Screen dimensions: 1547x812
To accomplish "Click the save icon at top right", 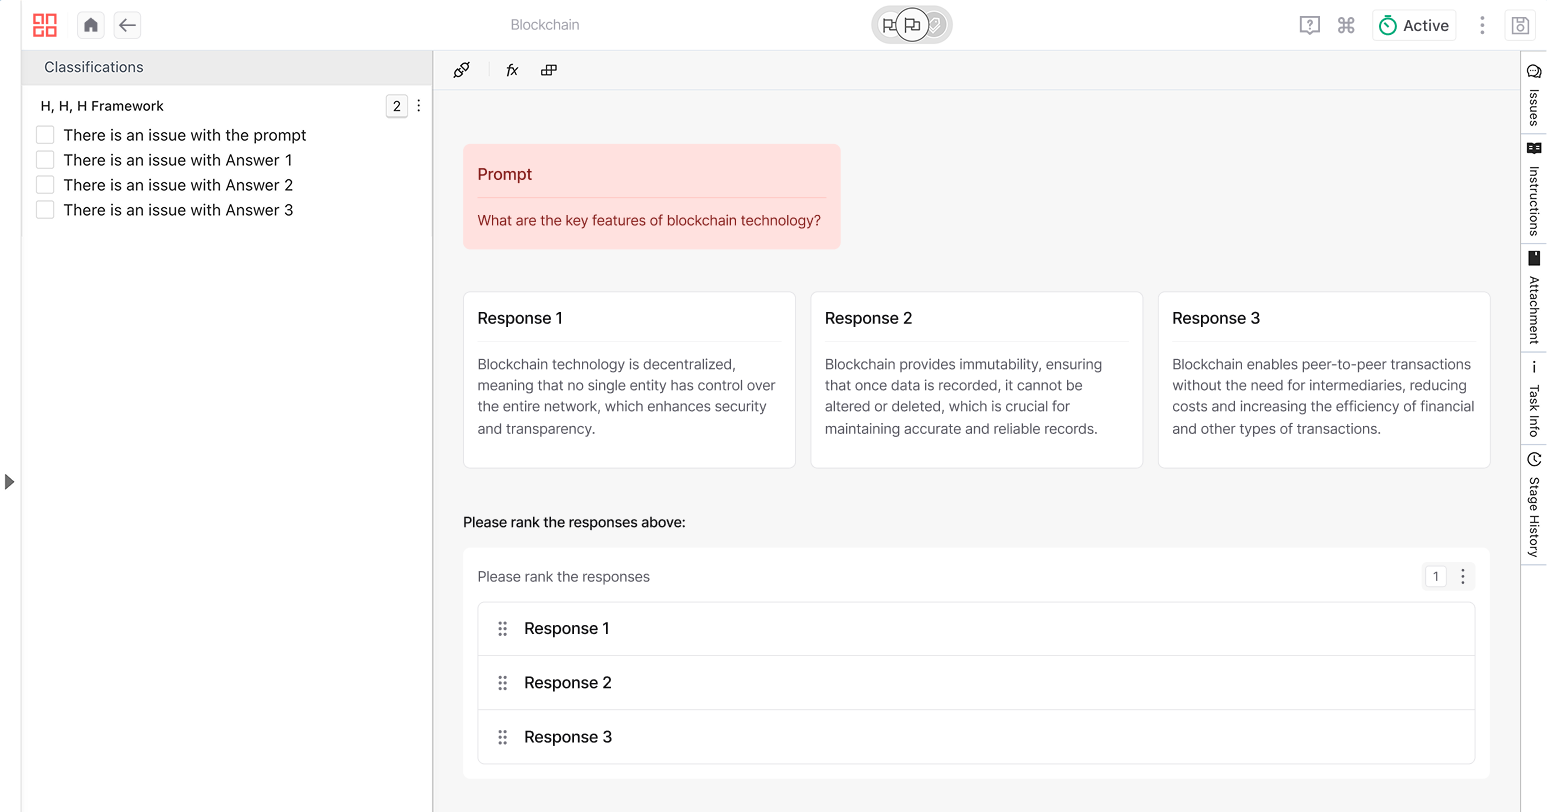I will (1519, 26).
